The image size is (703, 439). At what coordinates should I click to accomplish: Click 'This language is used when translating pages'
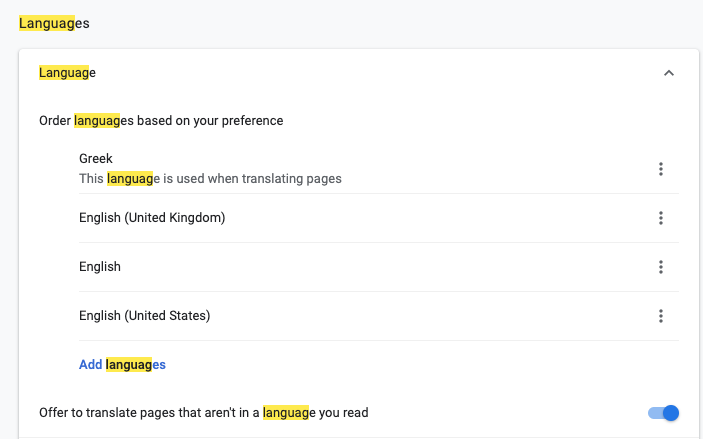click(x=210, y=178)
